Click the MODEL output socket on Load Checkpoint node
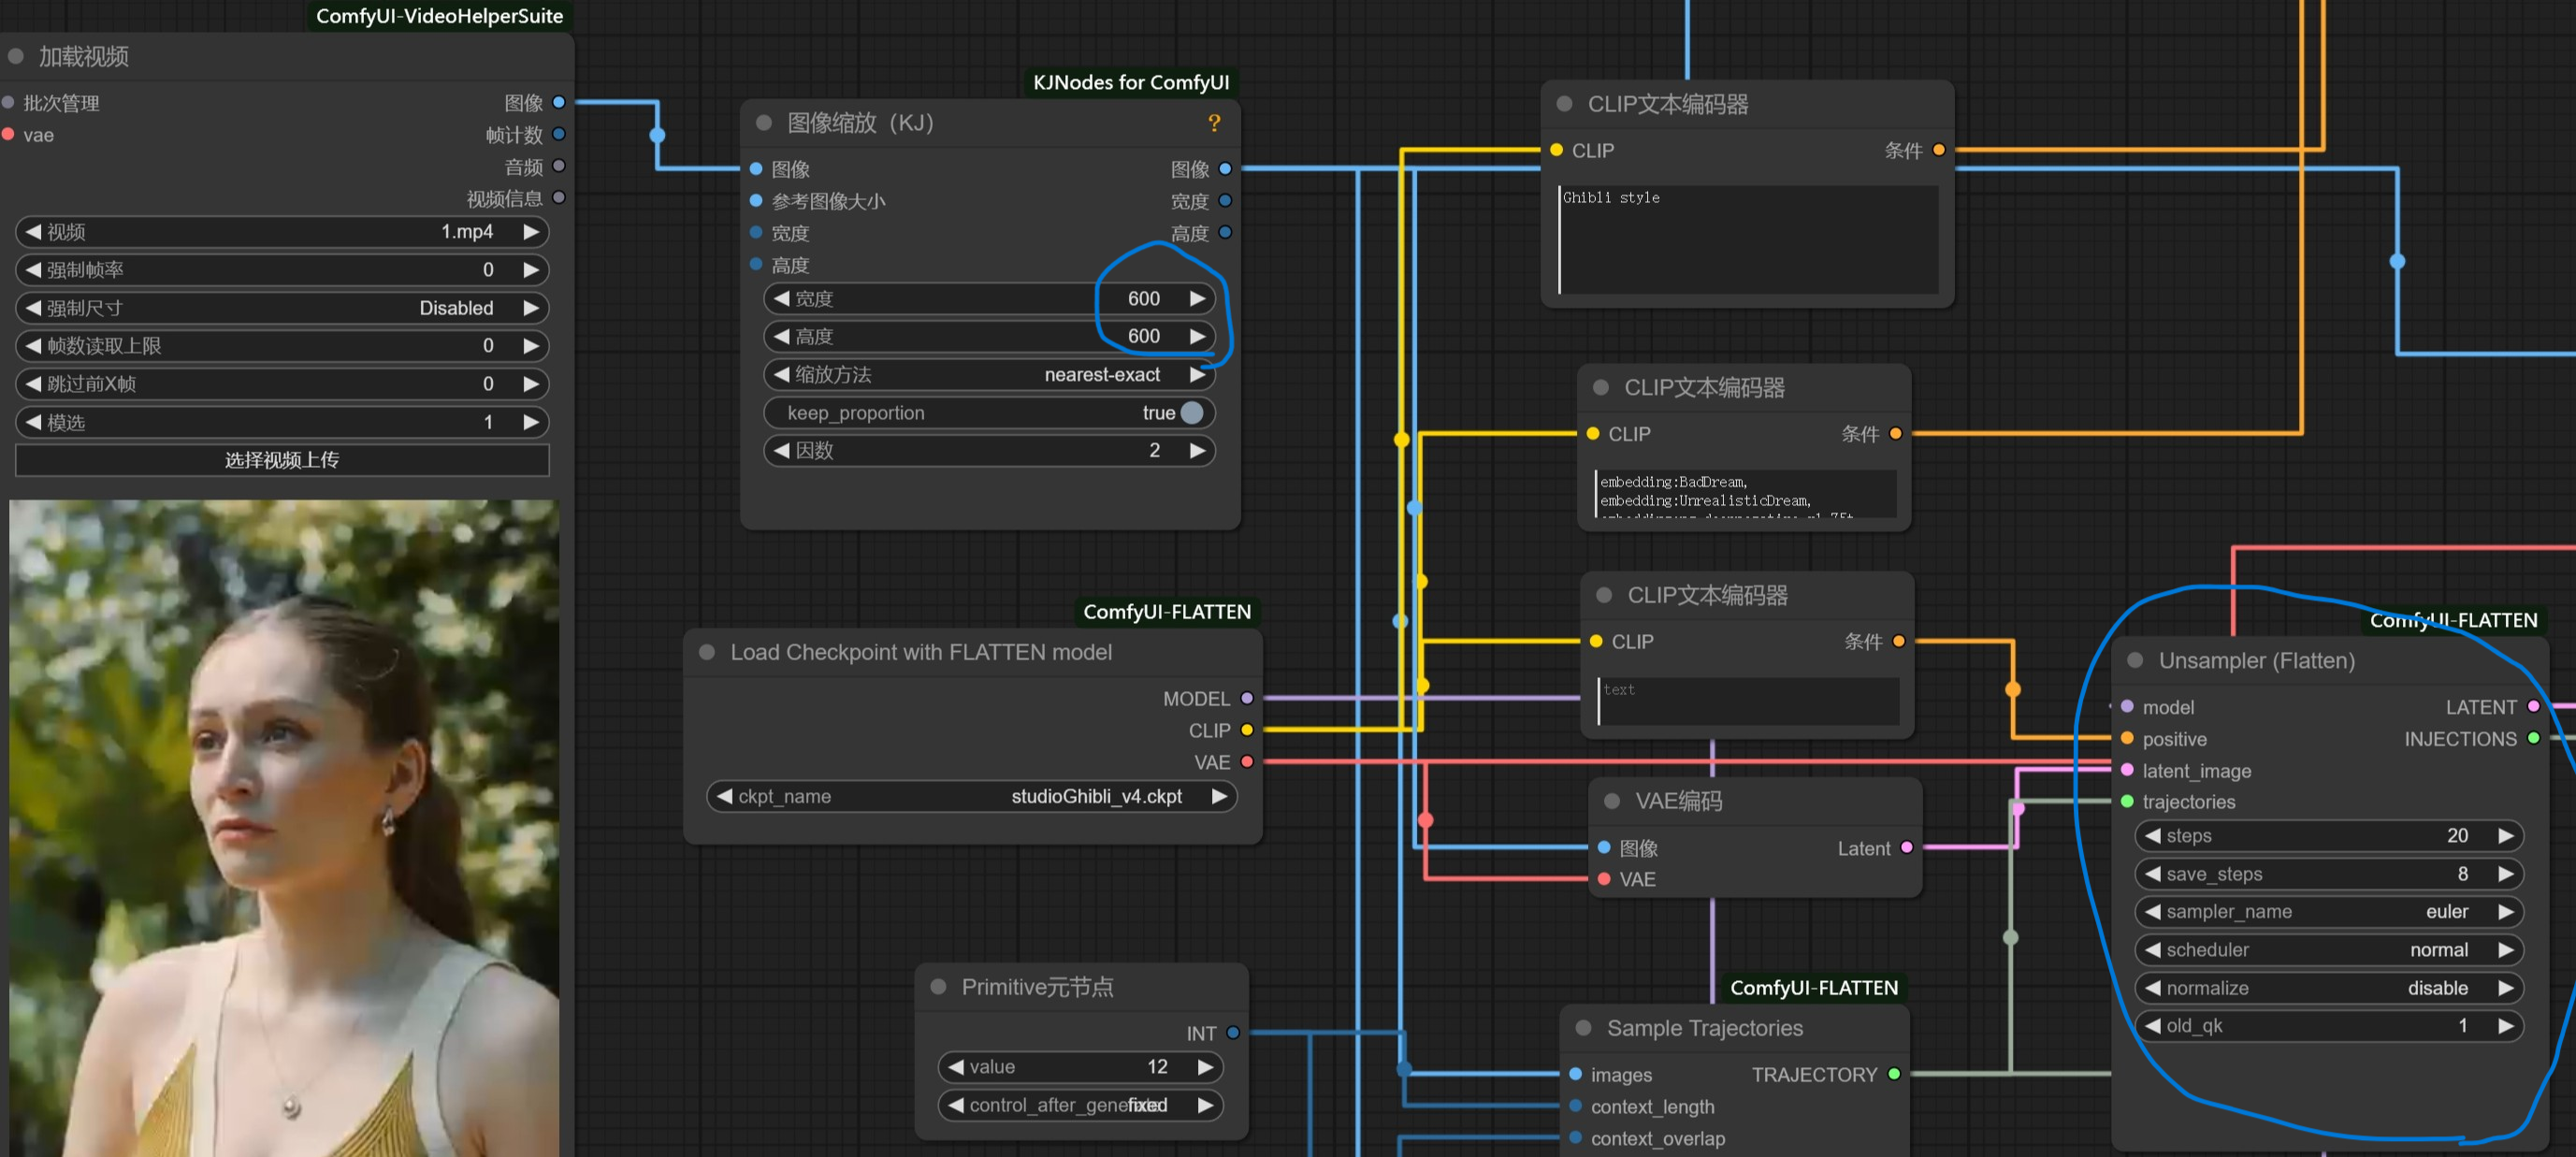The image size is (2576, 1157). 1247,698
